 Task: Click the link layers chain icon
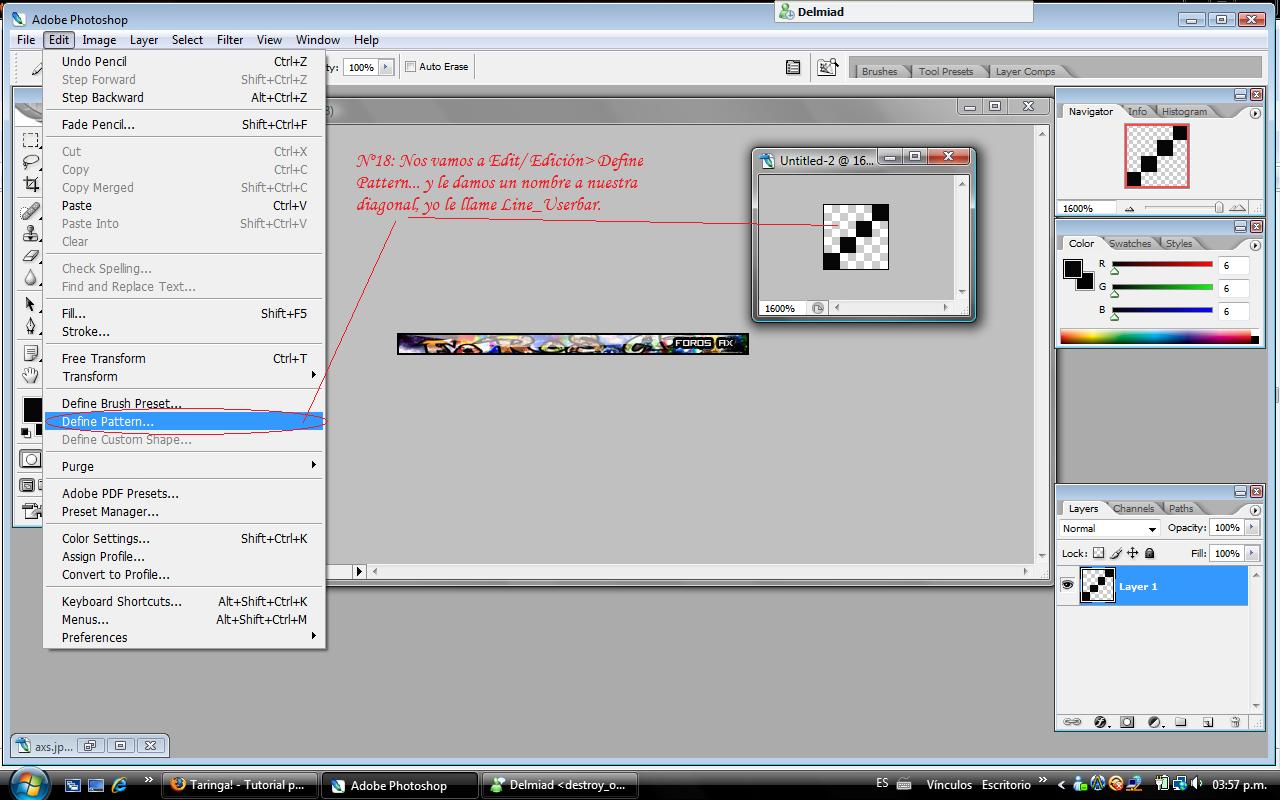(1071, 722)
